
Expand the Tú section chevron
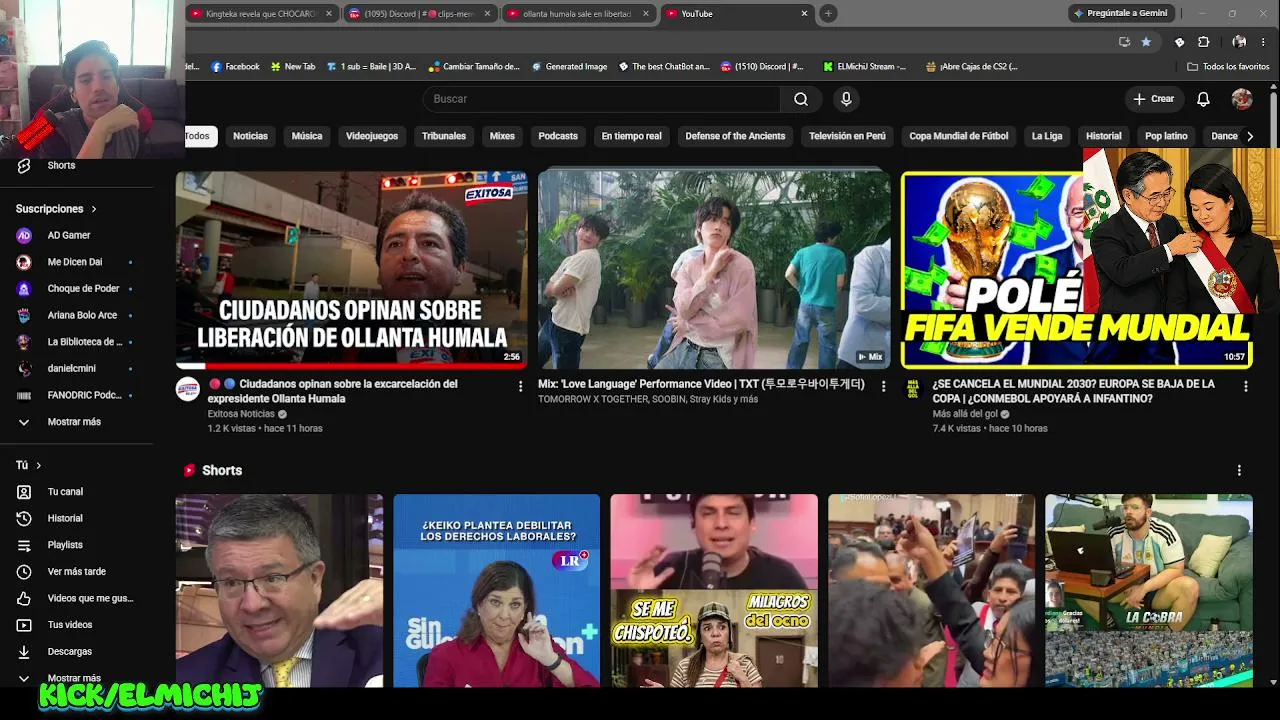pos(39,465)
